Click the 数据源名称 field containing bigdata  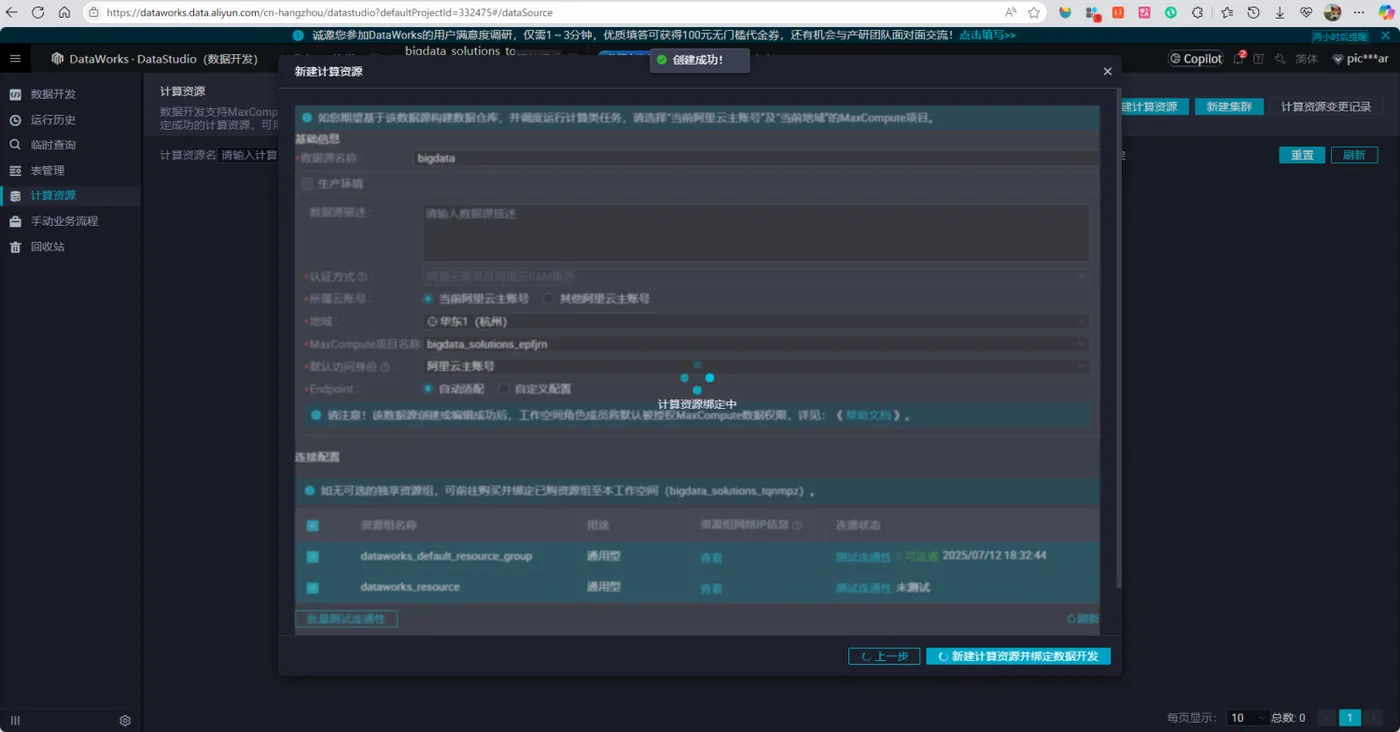click(756, 158)
